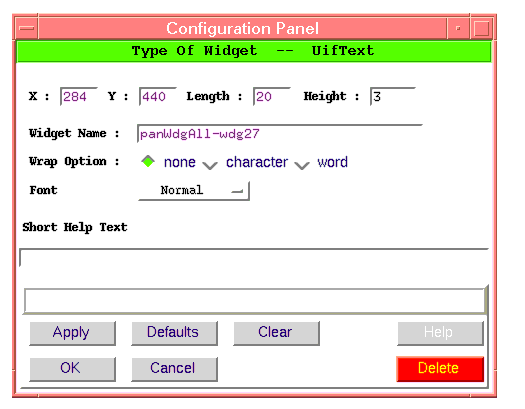Screen dimensions: 525x409
Task: Click the Apply button
Action: click(72, 333)
